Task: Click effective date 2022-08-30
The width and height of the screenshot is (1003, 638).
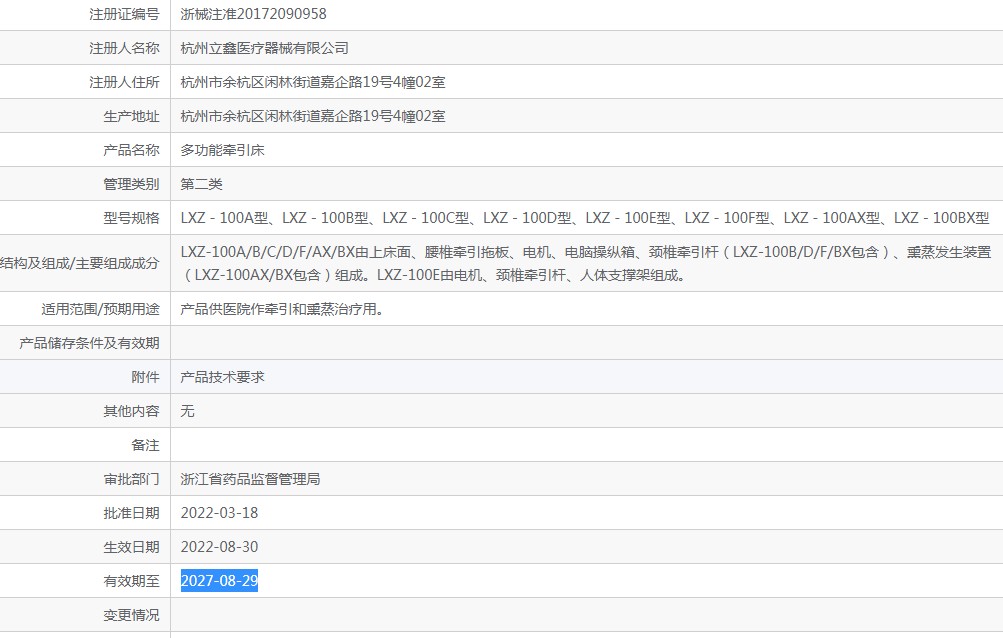Action: click(219, 547)
